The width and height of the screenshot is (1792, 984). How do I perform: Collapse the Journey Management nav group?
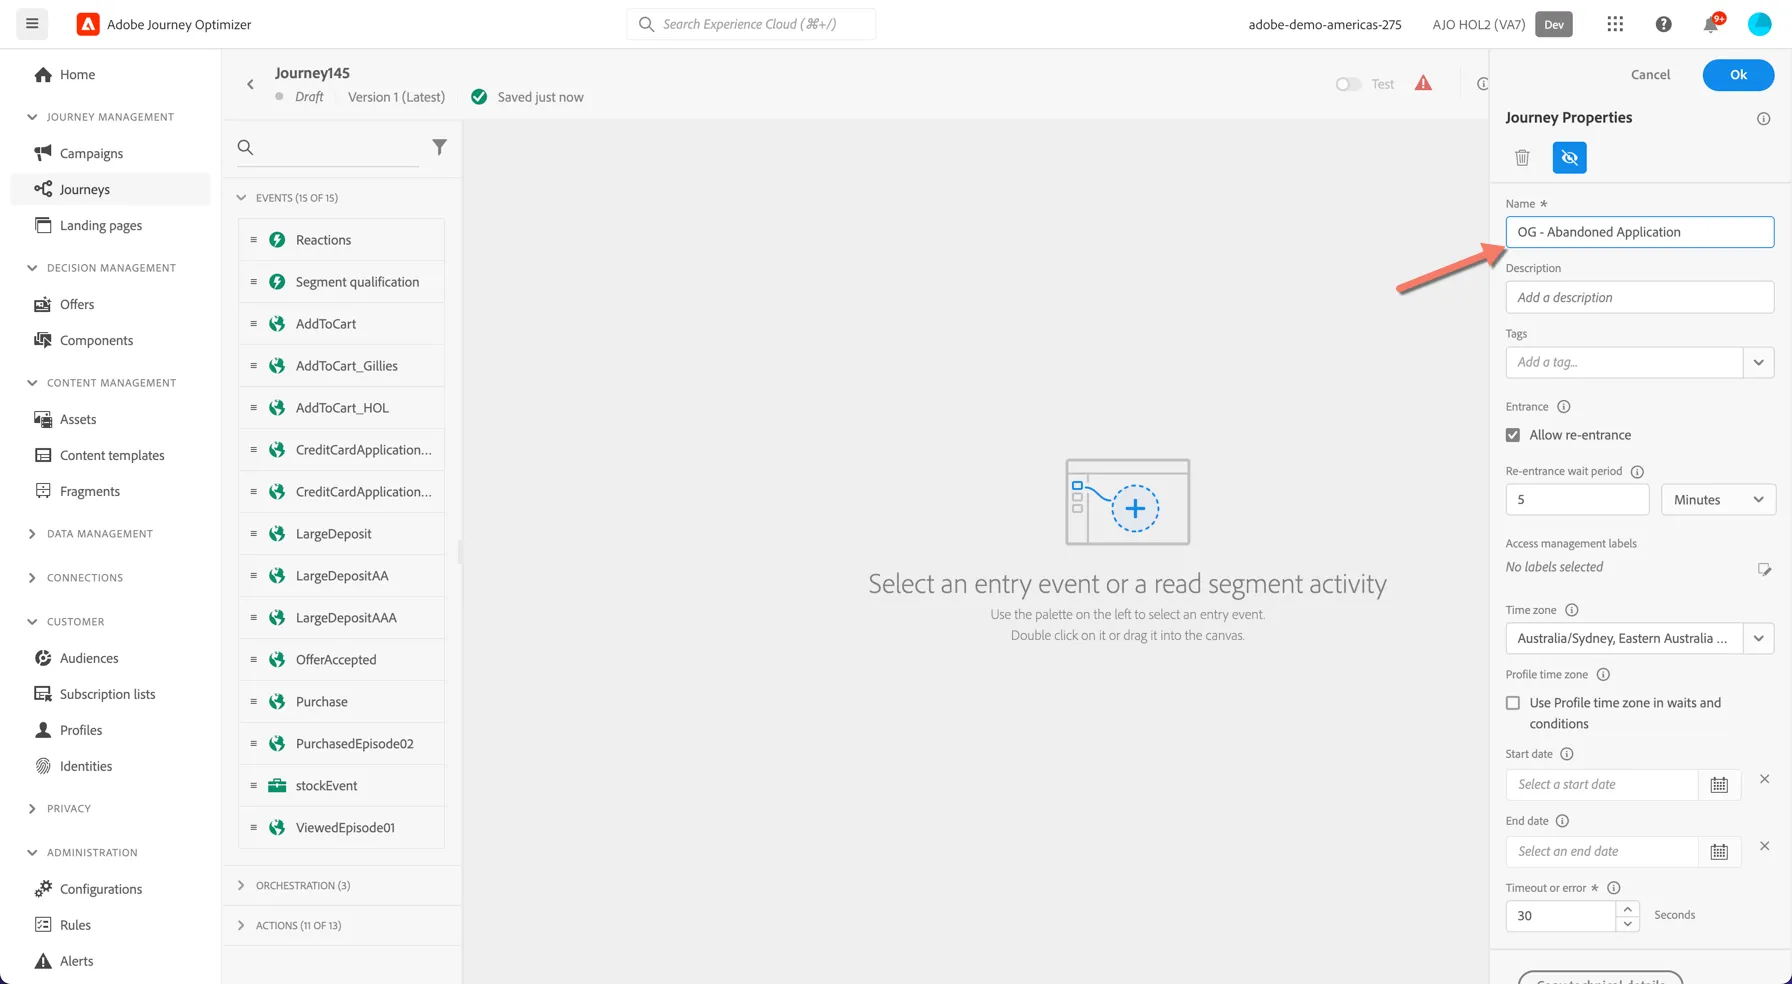(x=32, y=117)
